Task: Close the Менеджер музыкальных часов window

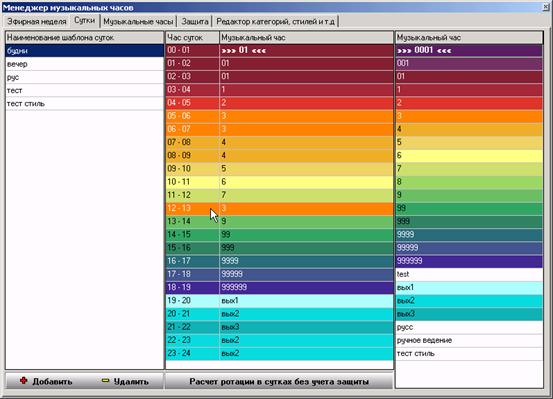Action: tap(547, 7)
